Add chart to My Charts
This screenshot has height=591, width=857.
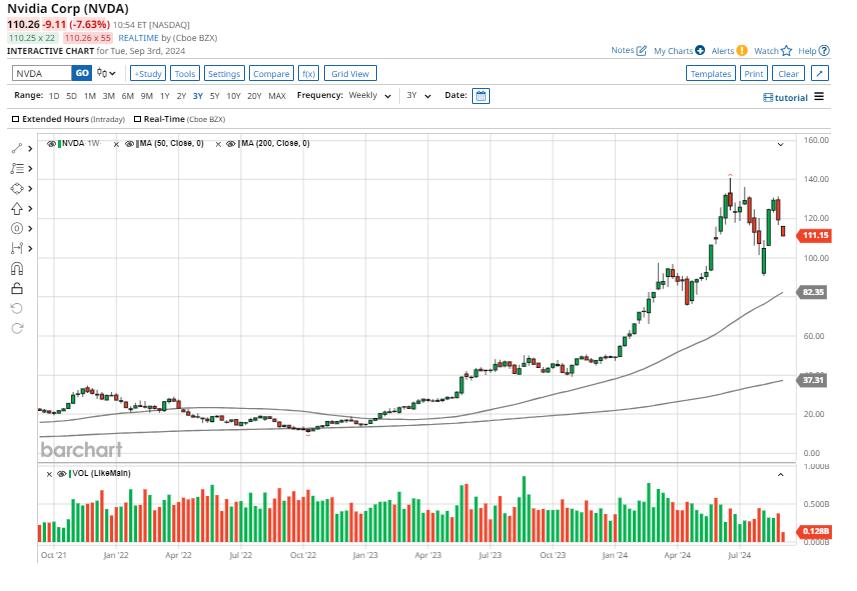(x=679, y=51)
